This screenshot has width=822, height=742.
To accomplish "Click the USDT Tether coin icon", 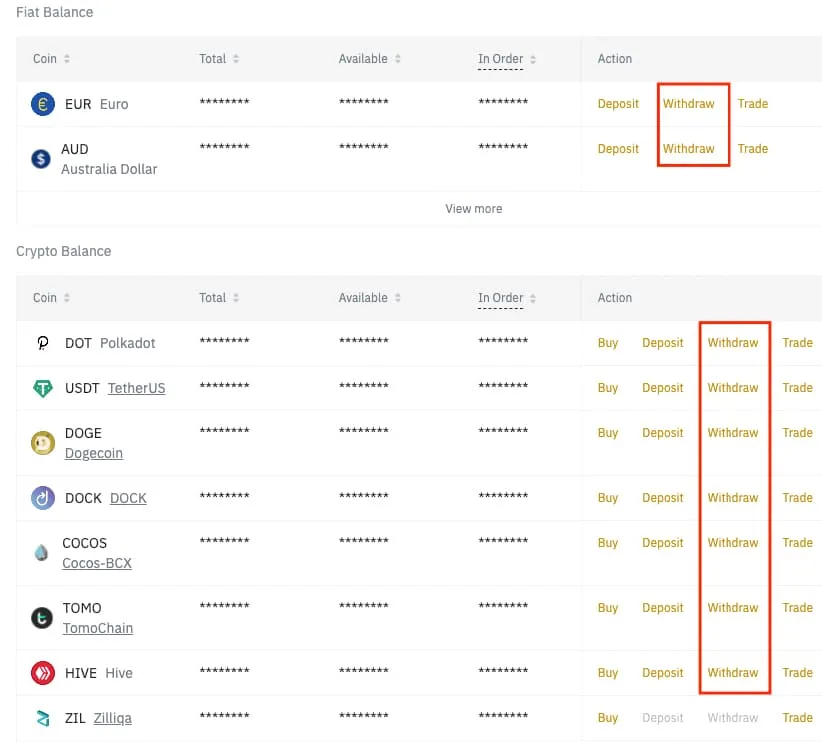I will [42, 388].
